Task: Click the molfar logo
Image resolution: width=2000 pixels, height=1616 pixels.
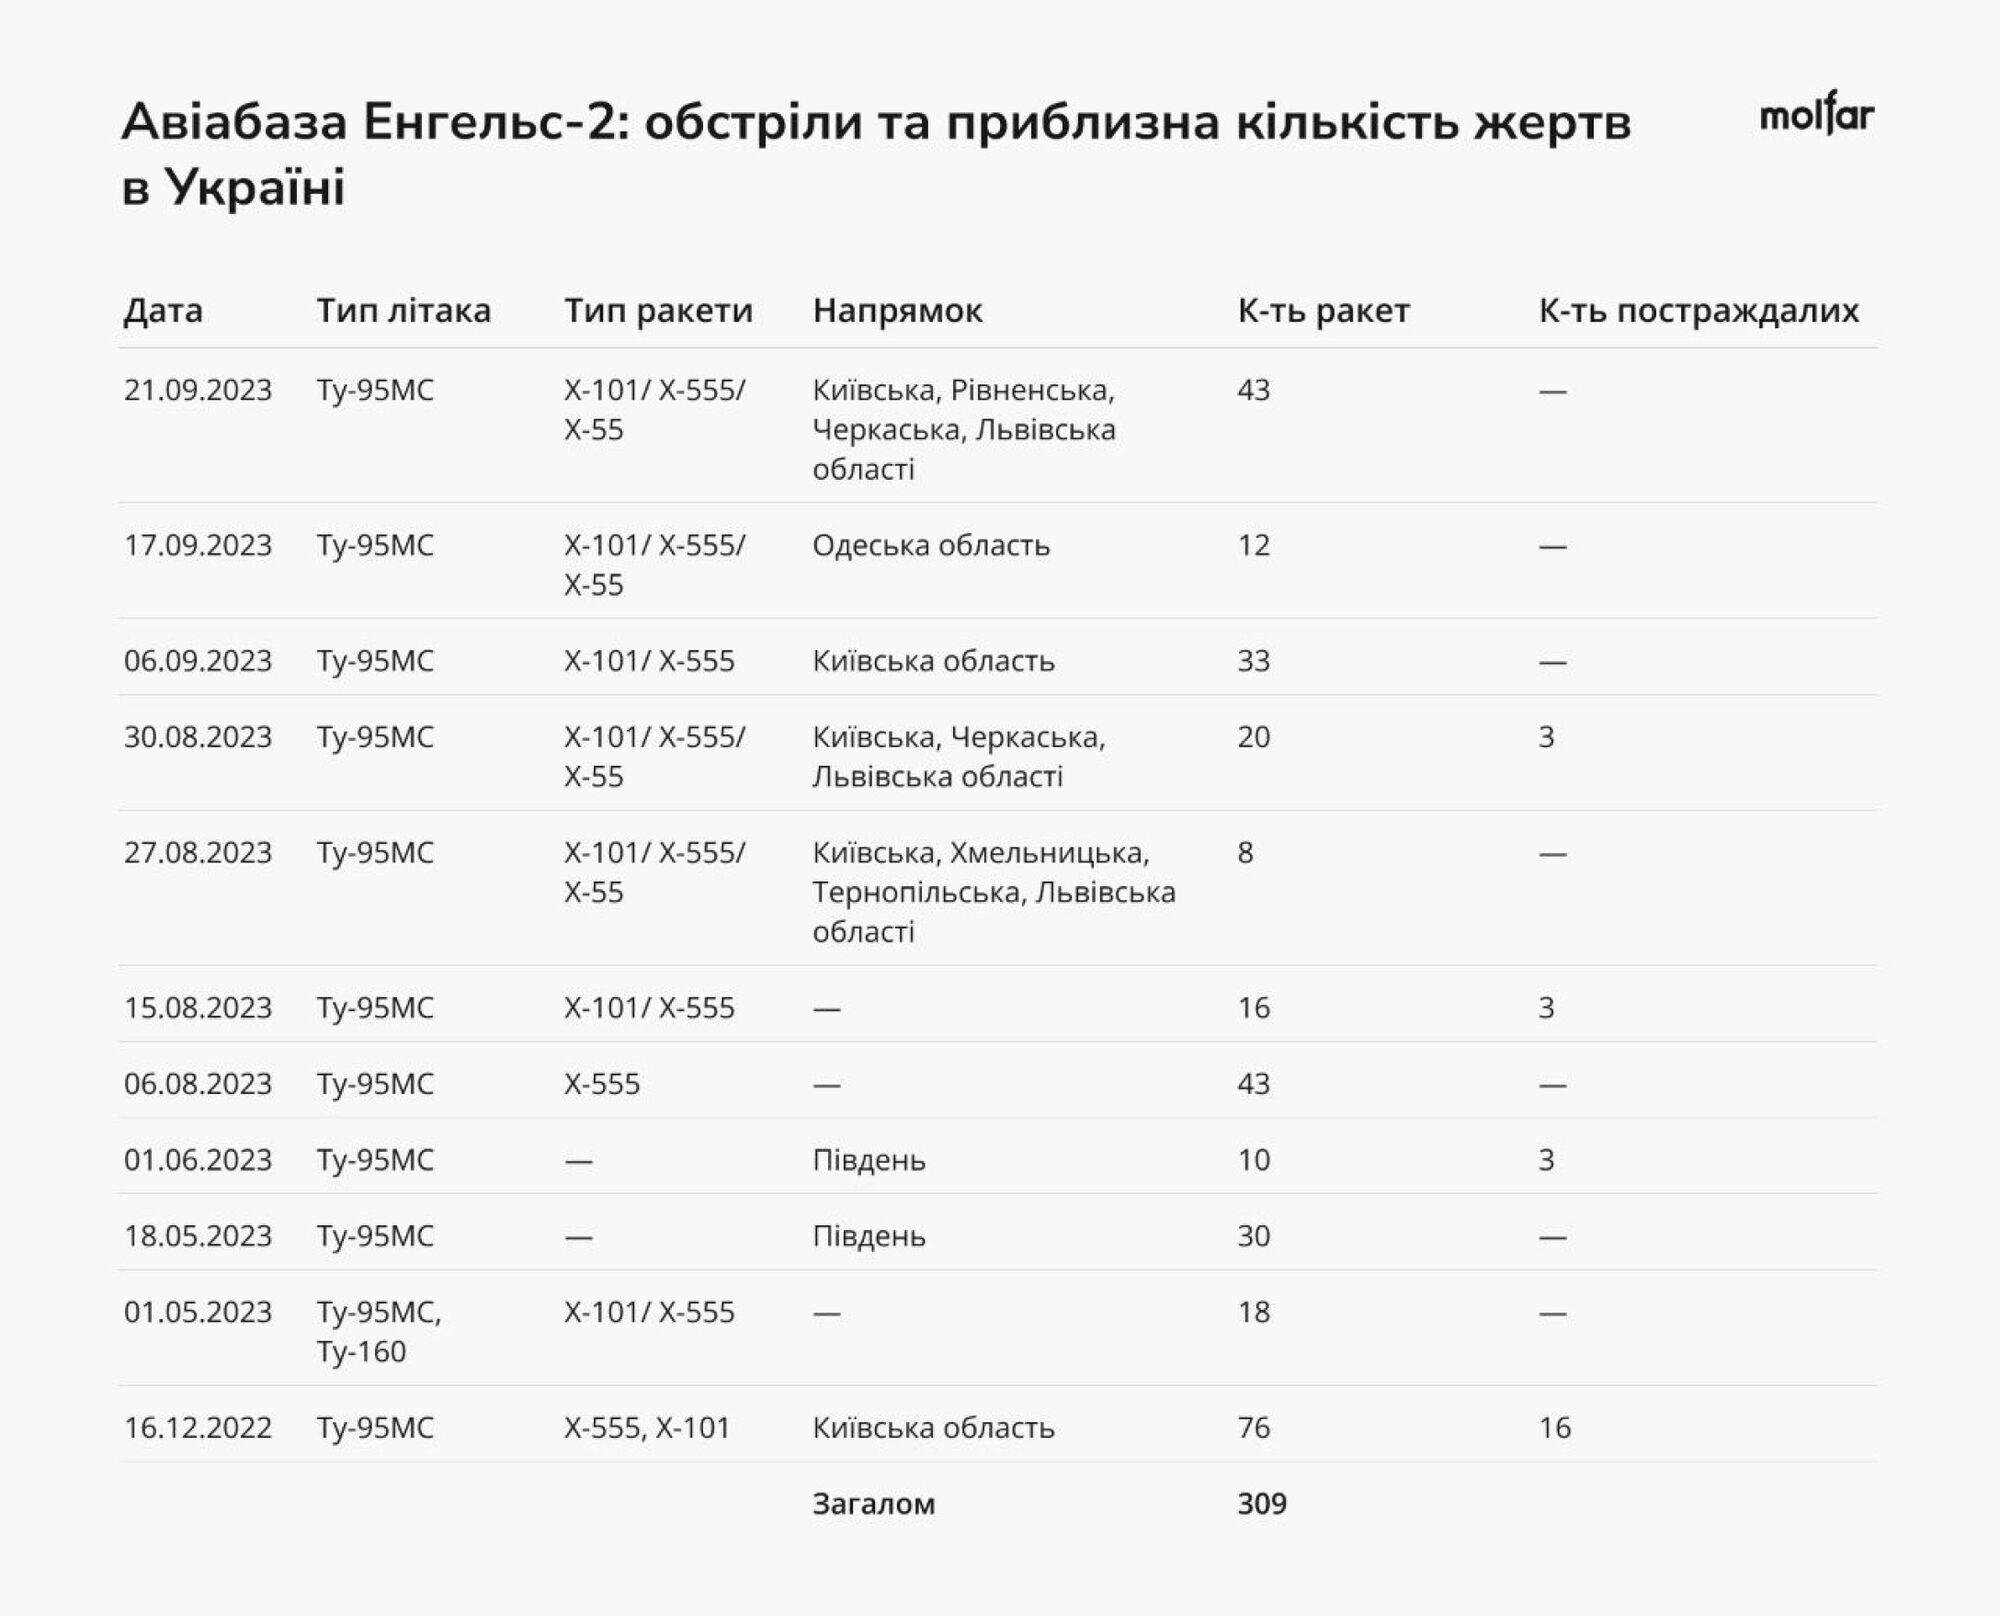Action: [1816, 117]
